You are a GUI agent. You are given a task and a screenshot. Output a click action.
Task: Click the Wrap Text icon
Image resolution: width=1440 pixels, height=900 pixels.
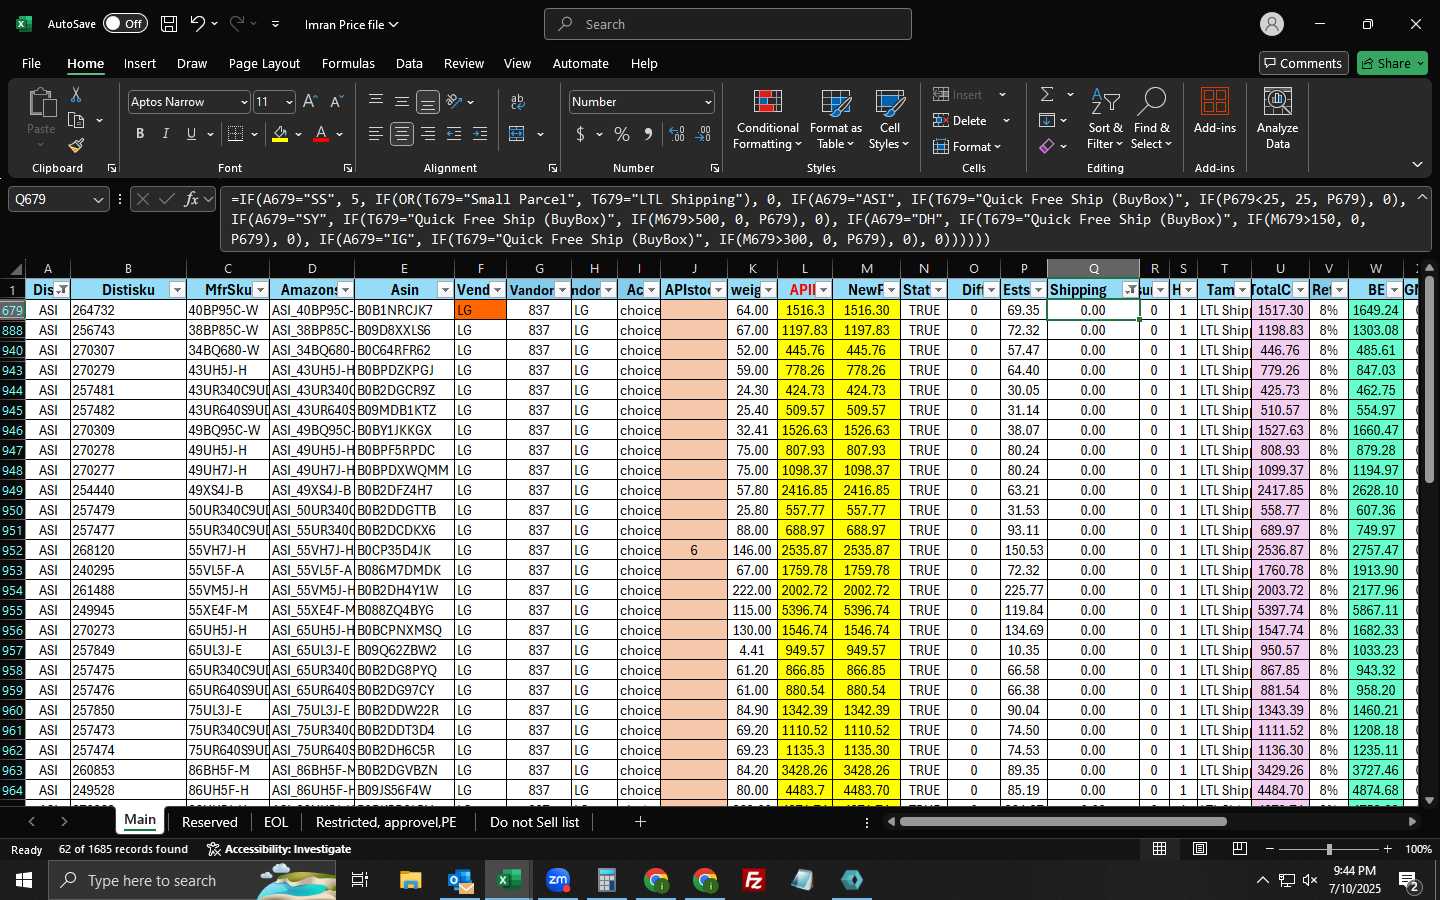coord(517,102)
